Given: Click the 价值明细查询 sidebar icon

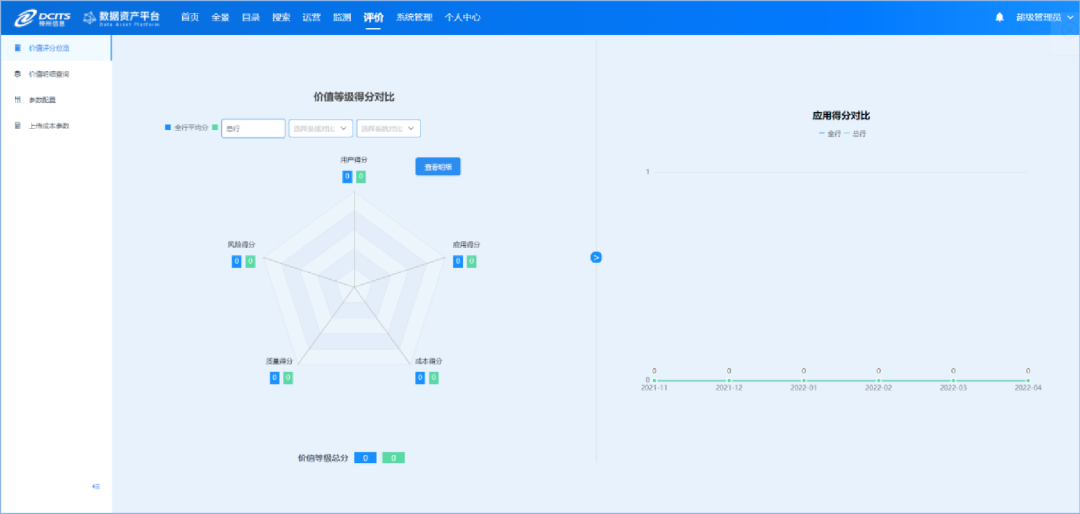Looking at the screenshot, I should [x=18, y=74].
